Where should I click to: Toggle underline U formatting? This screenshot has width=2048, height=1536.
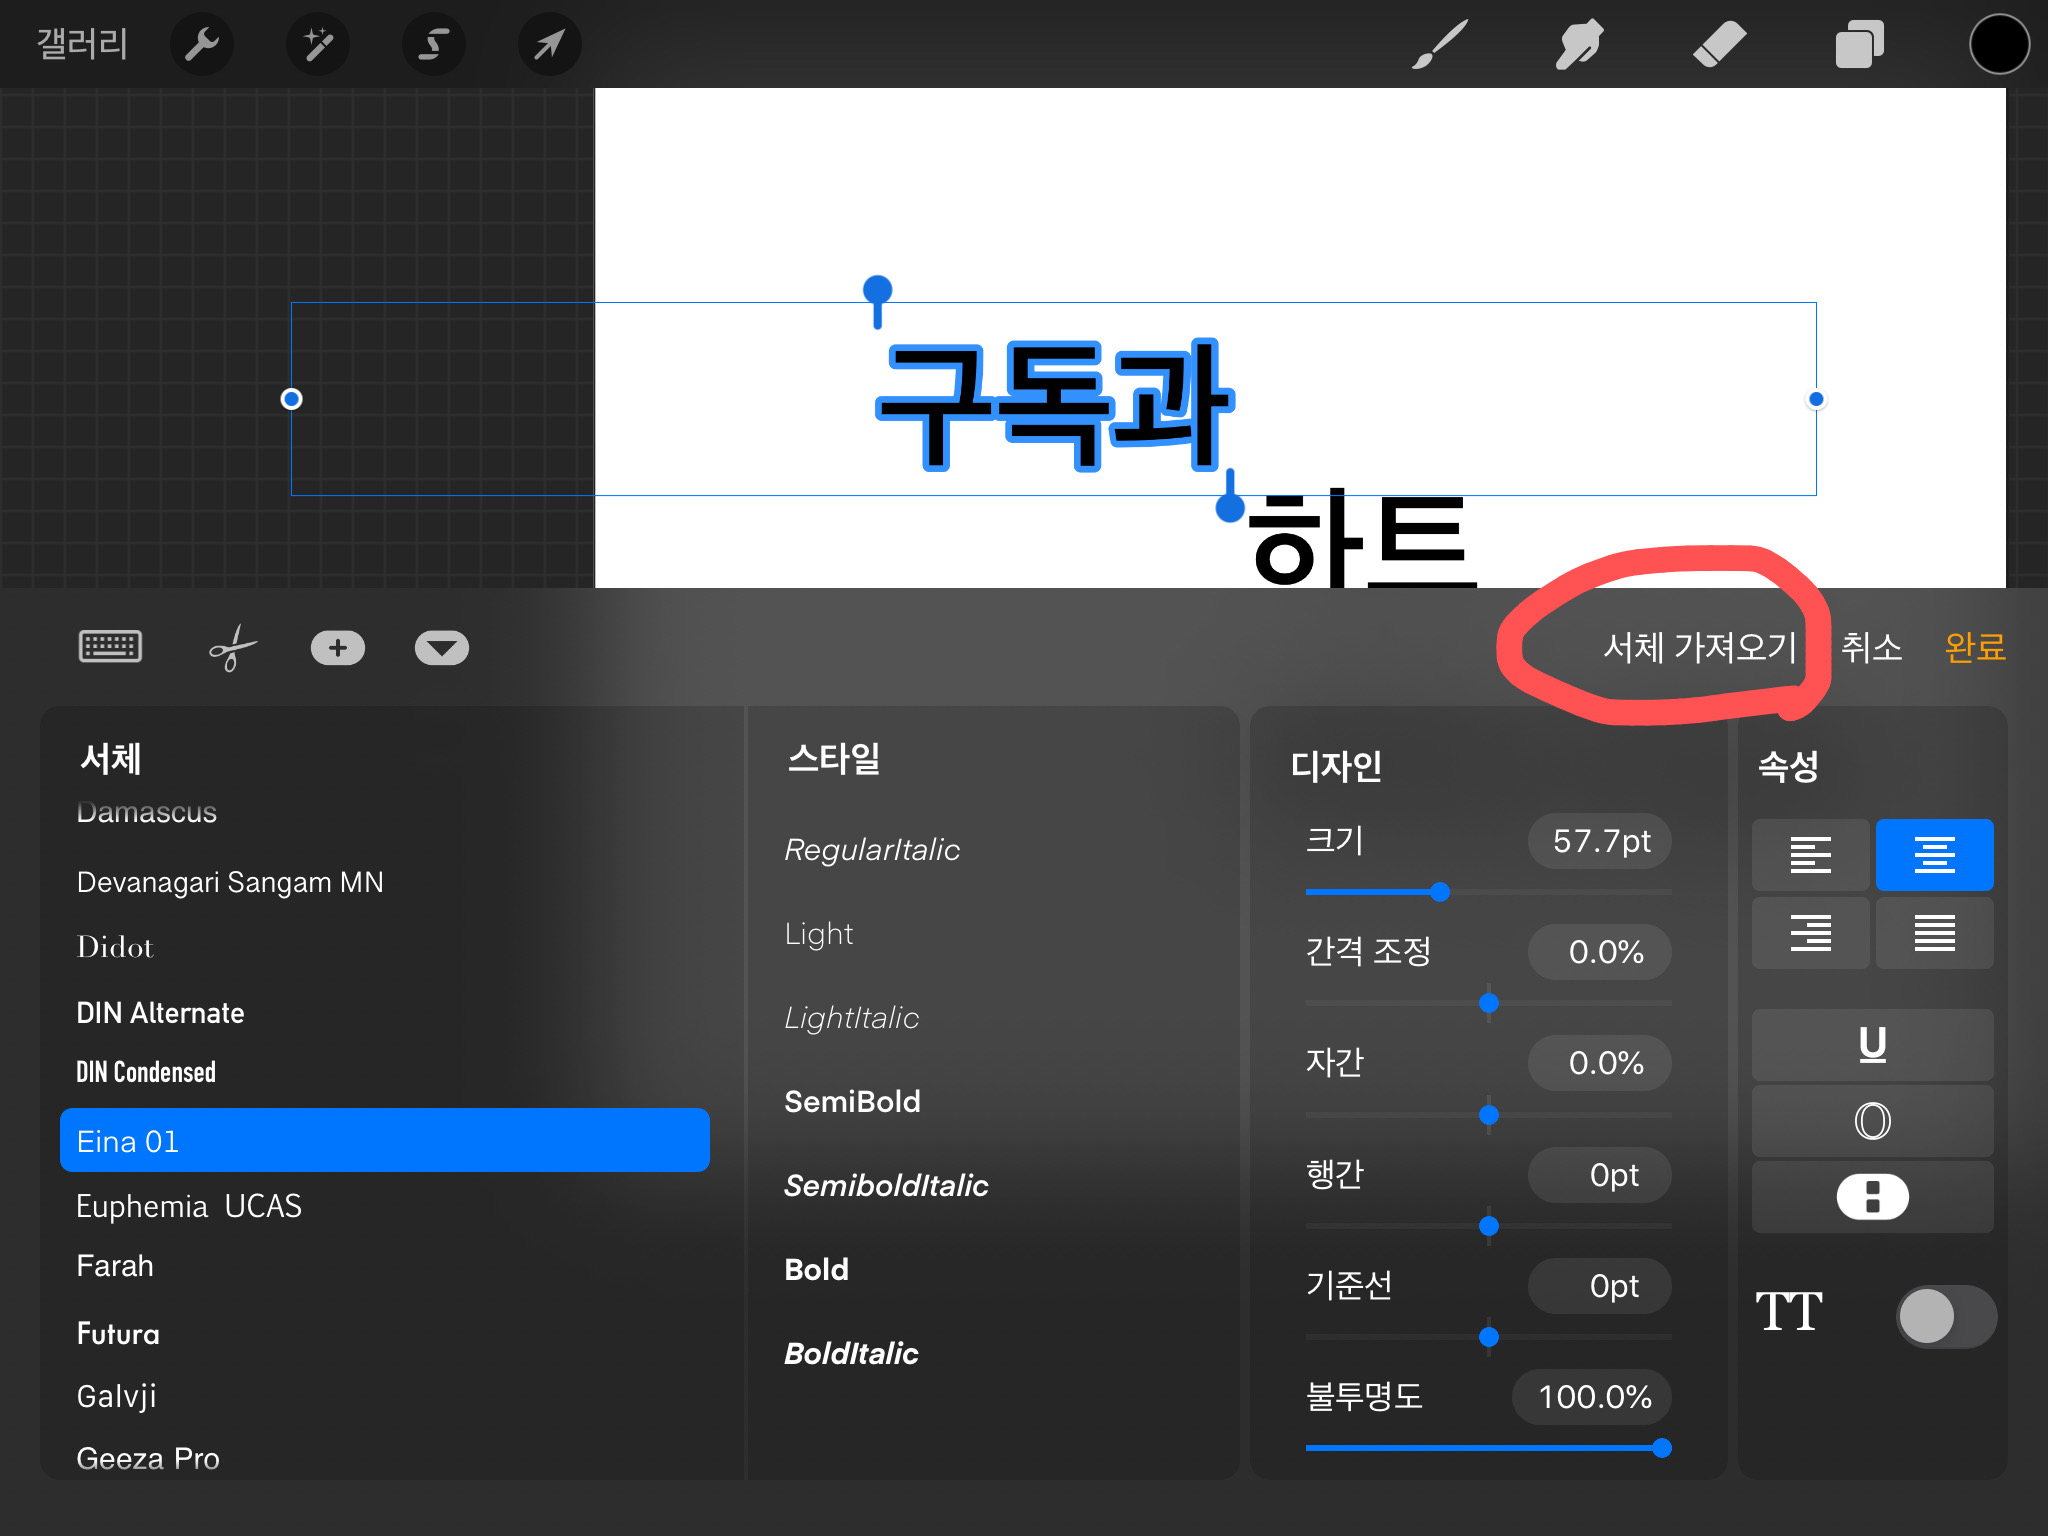[1873, 1045]
